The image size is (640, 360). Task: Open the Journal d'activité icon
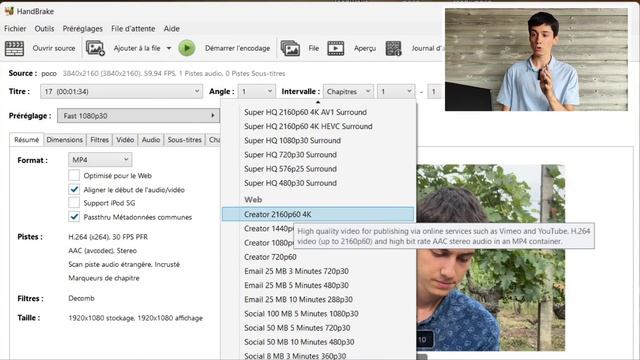pyautogui.click(x=393, y=48)
